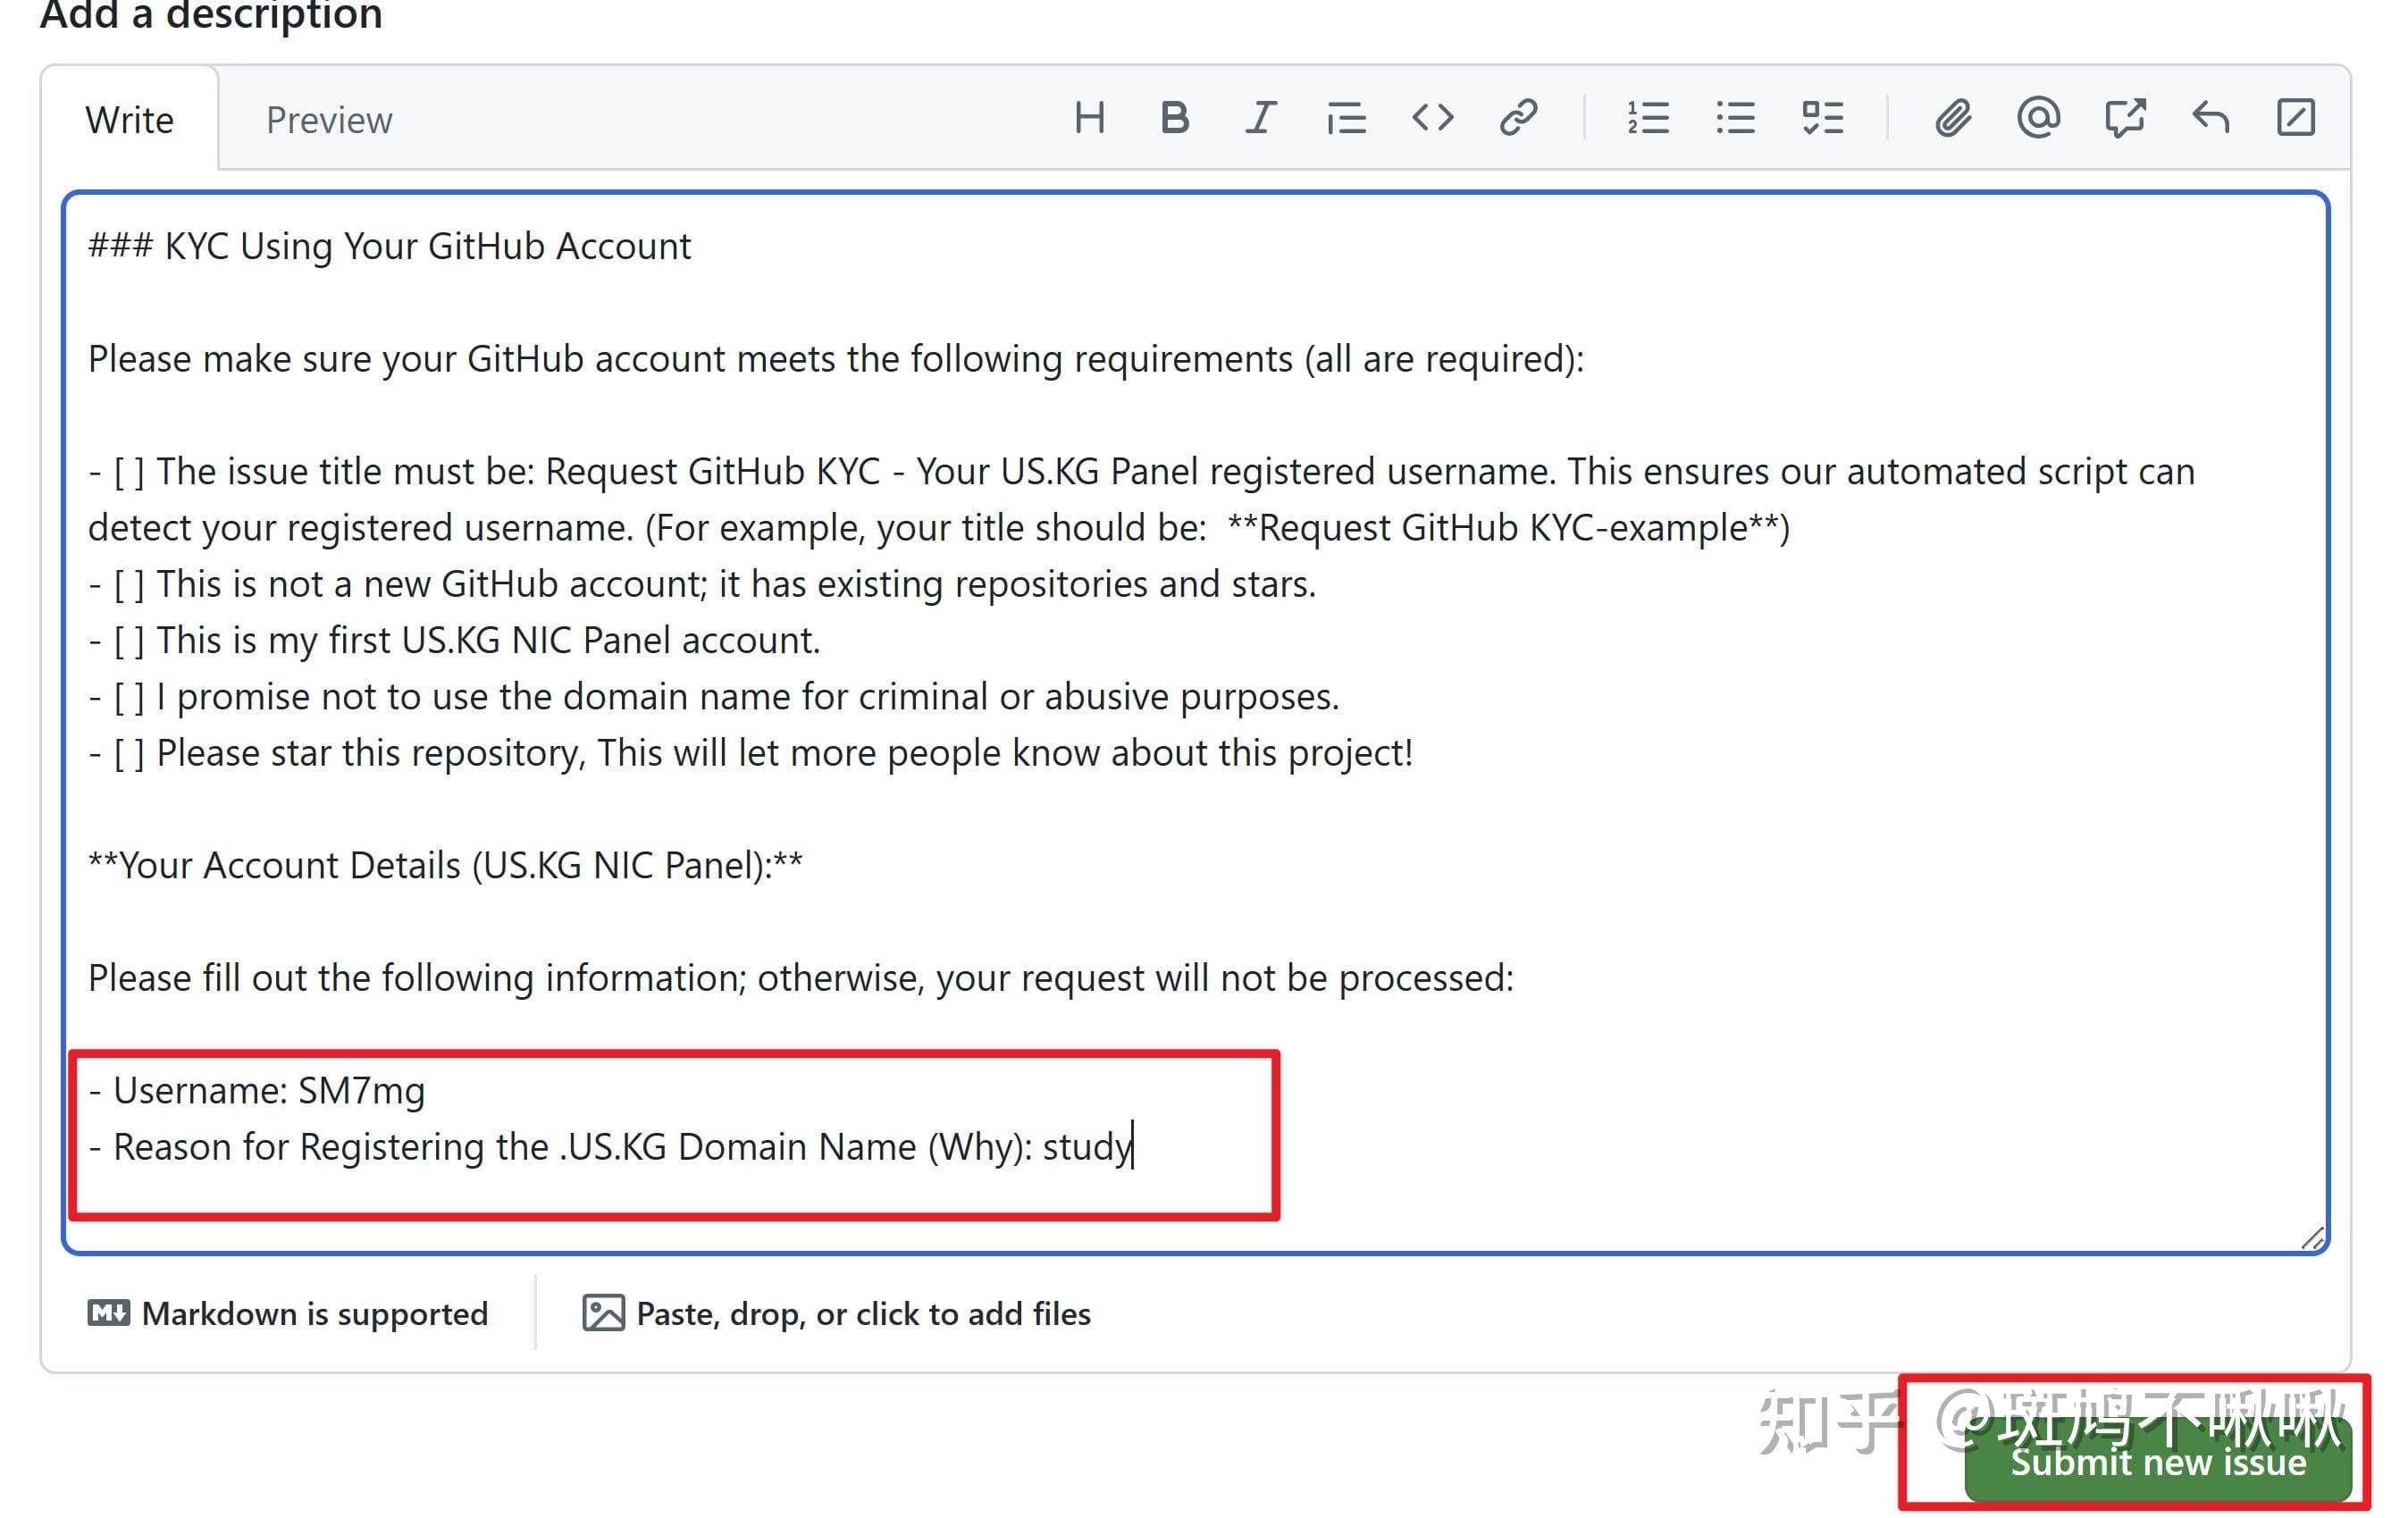Click into the description text area
2408x1518 pixels.
tap(1196, 722)
